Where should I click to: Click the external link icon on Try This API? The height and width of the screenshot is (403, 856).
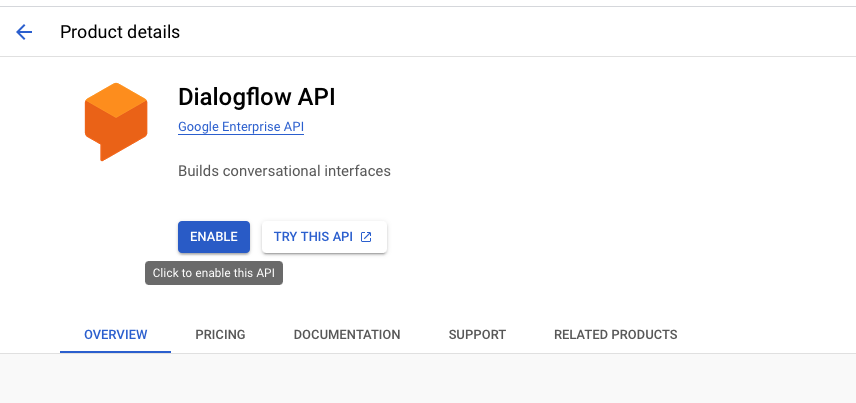tap(366, 237)
